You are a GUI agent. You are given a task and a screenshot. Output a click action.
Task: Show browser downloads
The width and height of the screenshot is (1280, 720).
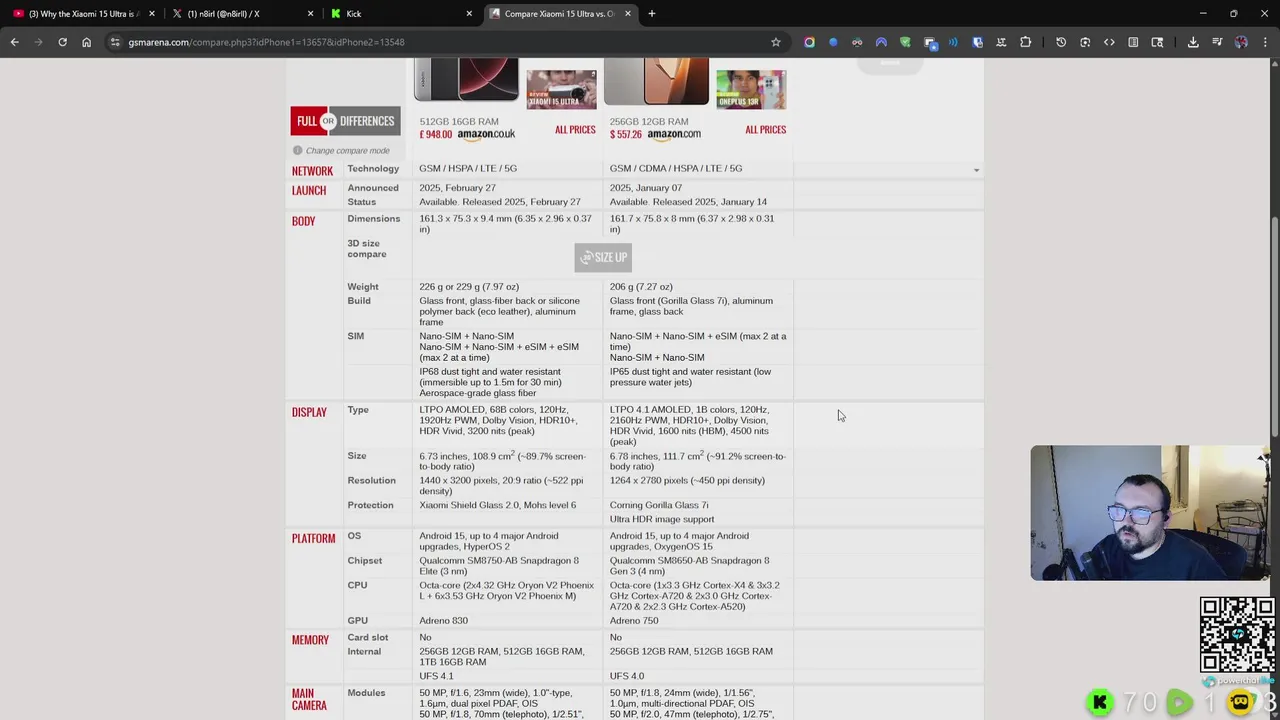[x=1193, y=42]
